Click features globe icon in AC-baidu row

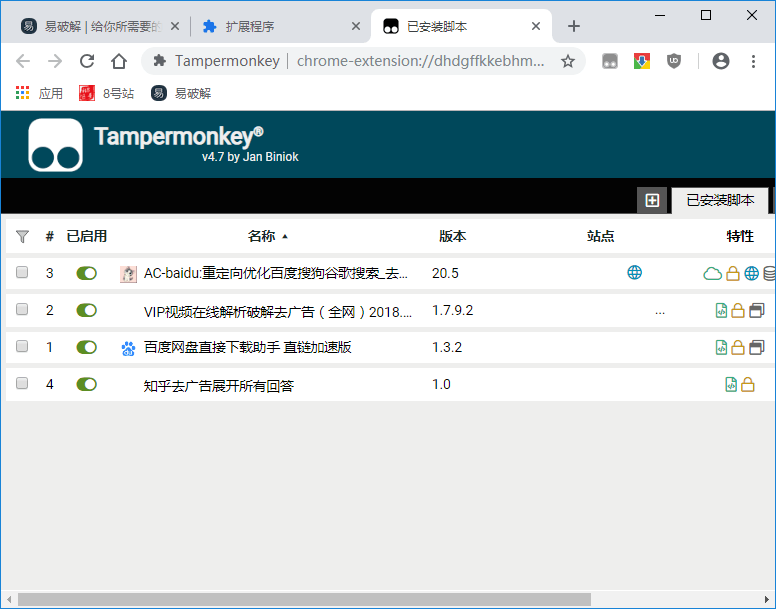pos(751,273)
